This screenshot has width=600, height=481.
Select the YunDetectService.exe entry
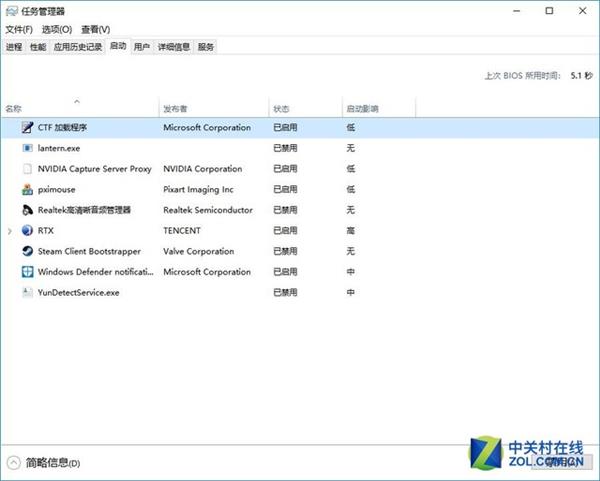click(78, 293)
